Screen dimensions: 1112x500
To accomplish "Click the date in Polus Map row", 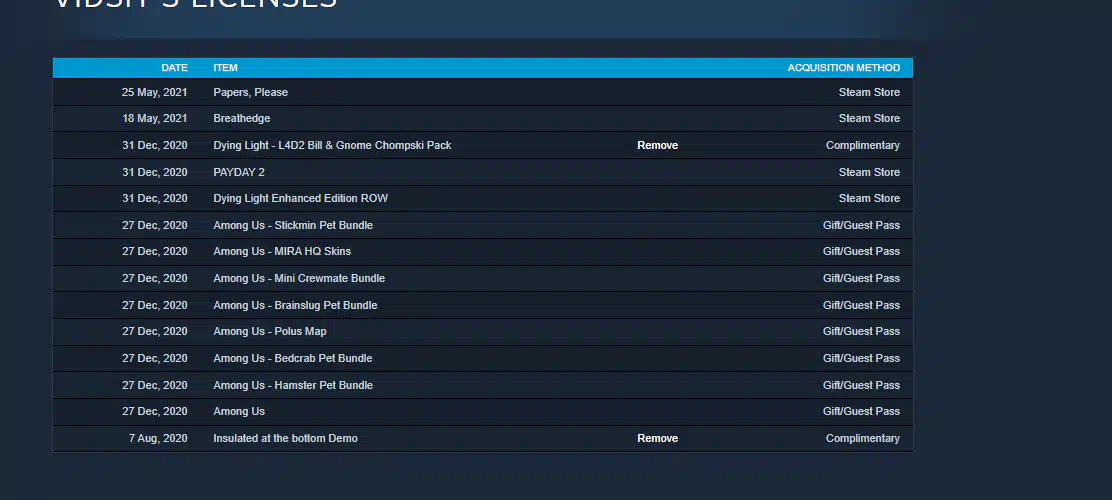I will pyautogui.click(x=155, y=332).
